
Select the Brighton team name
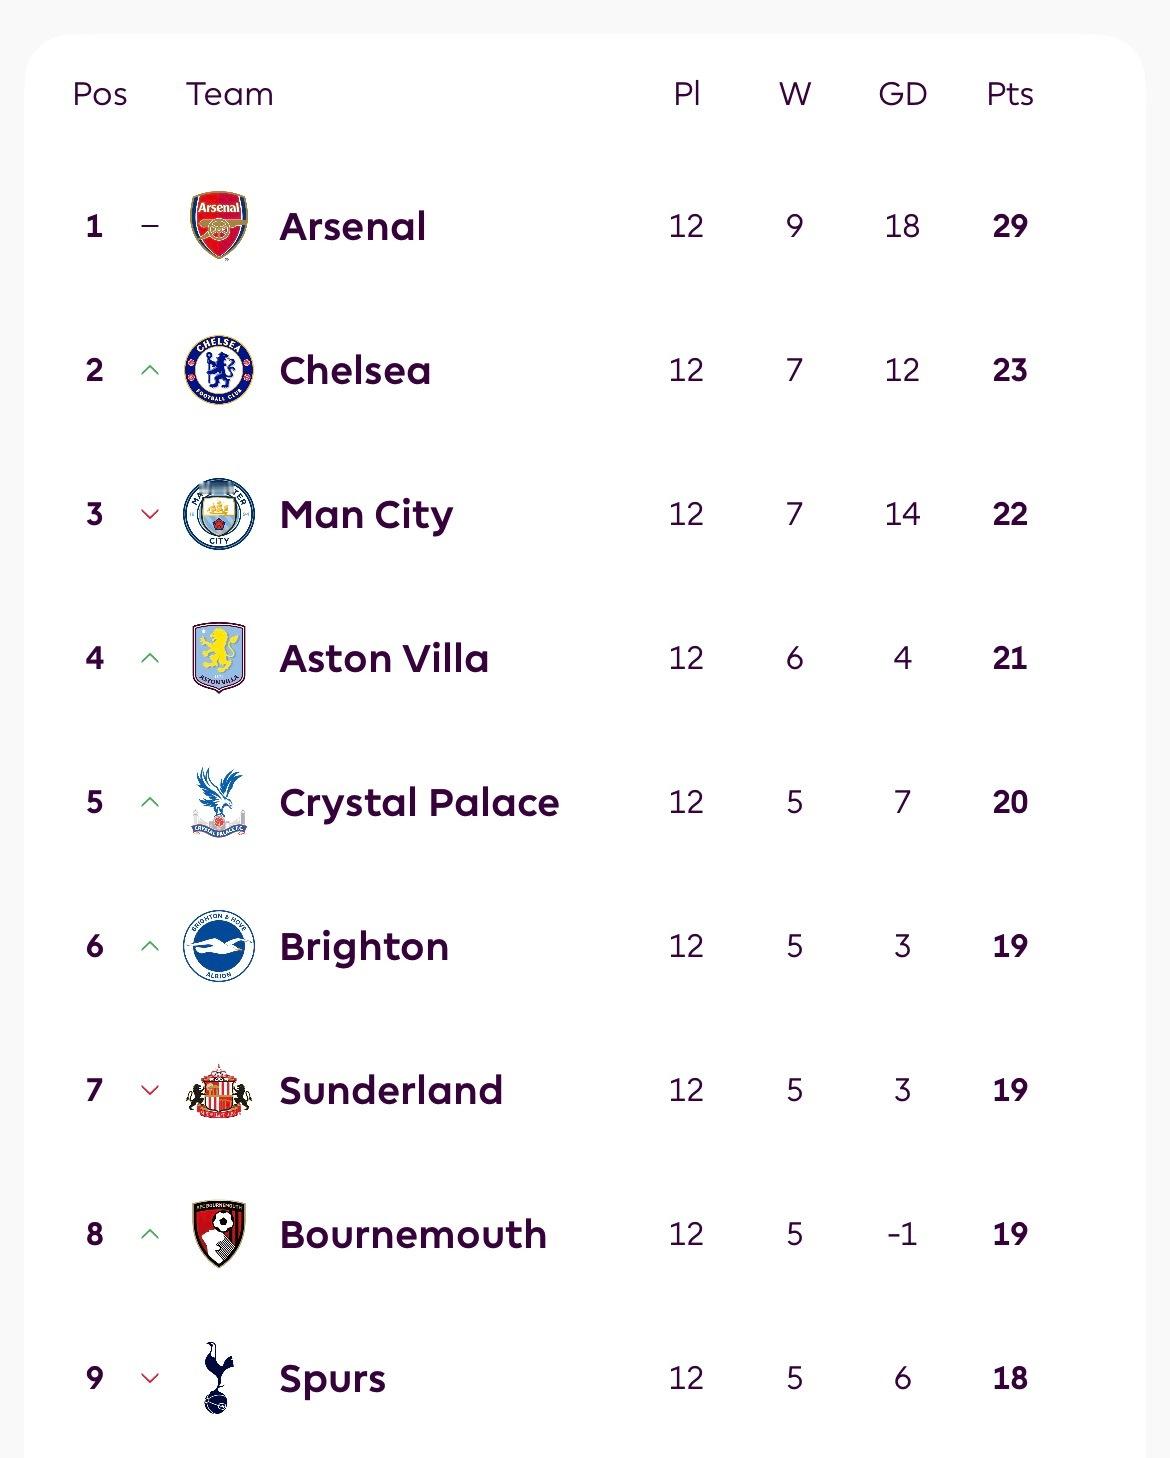pos(364,946)
